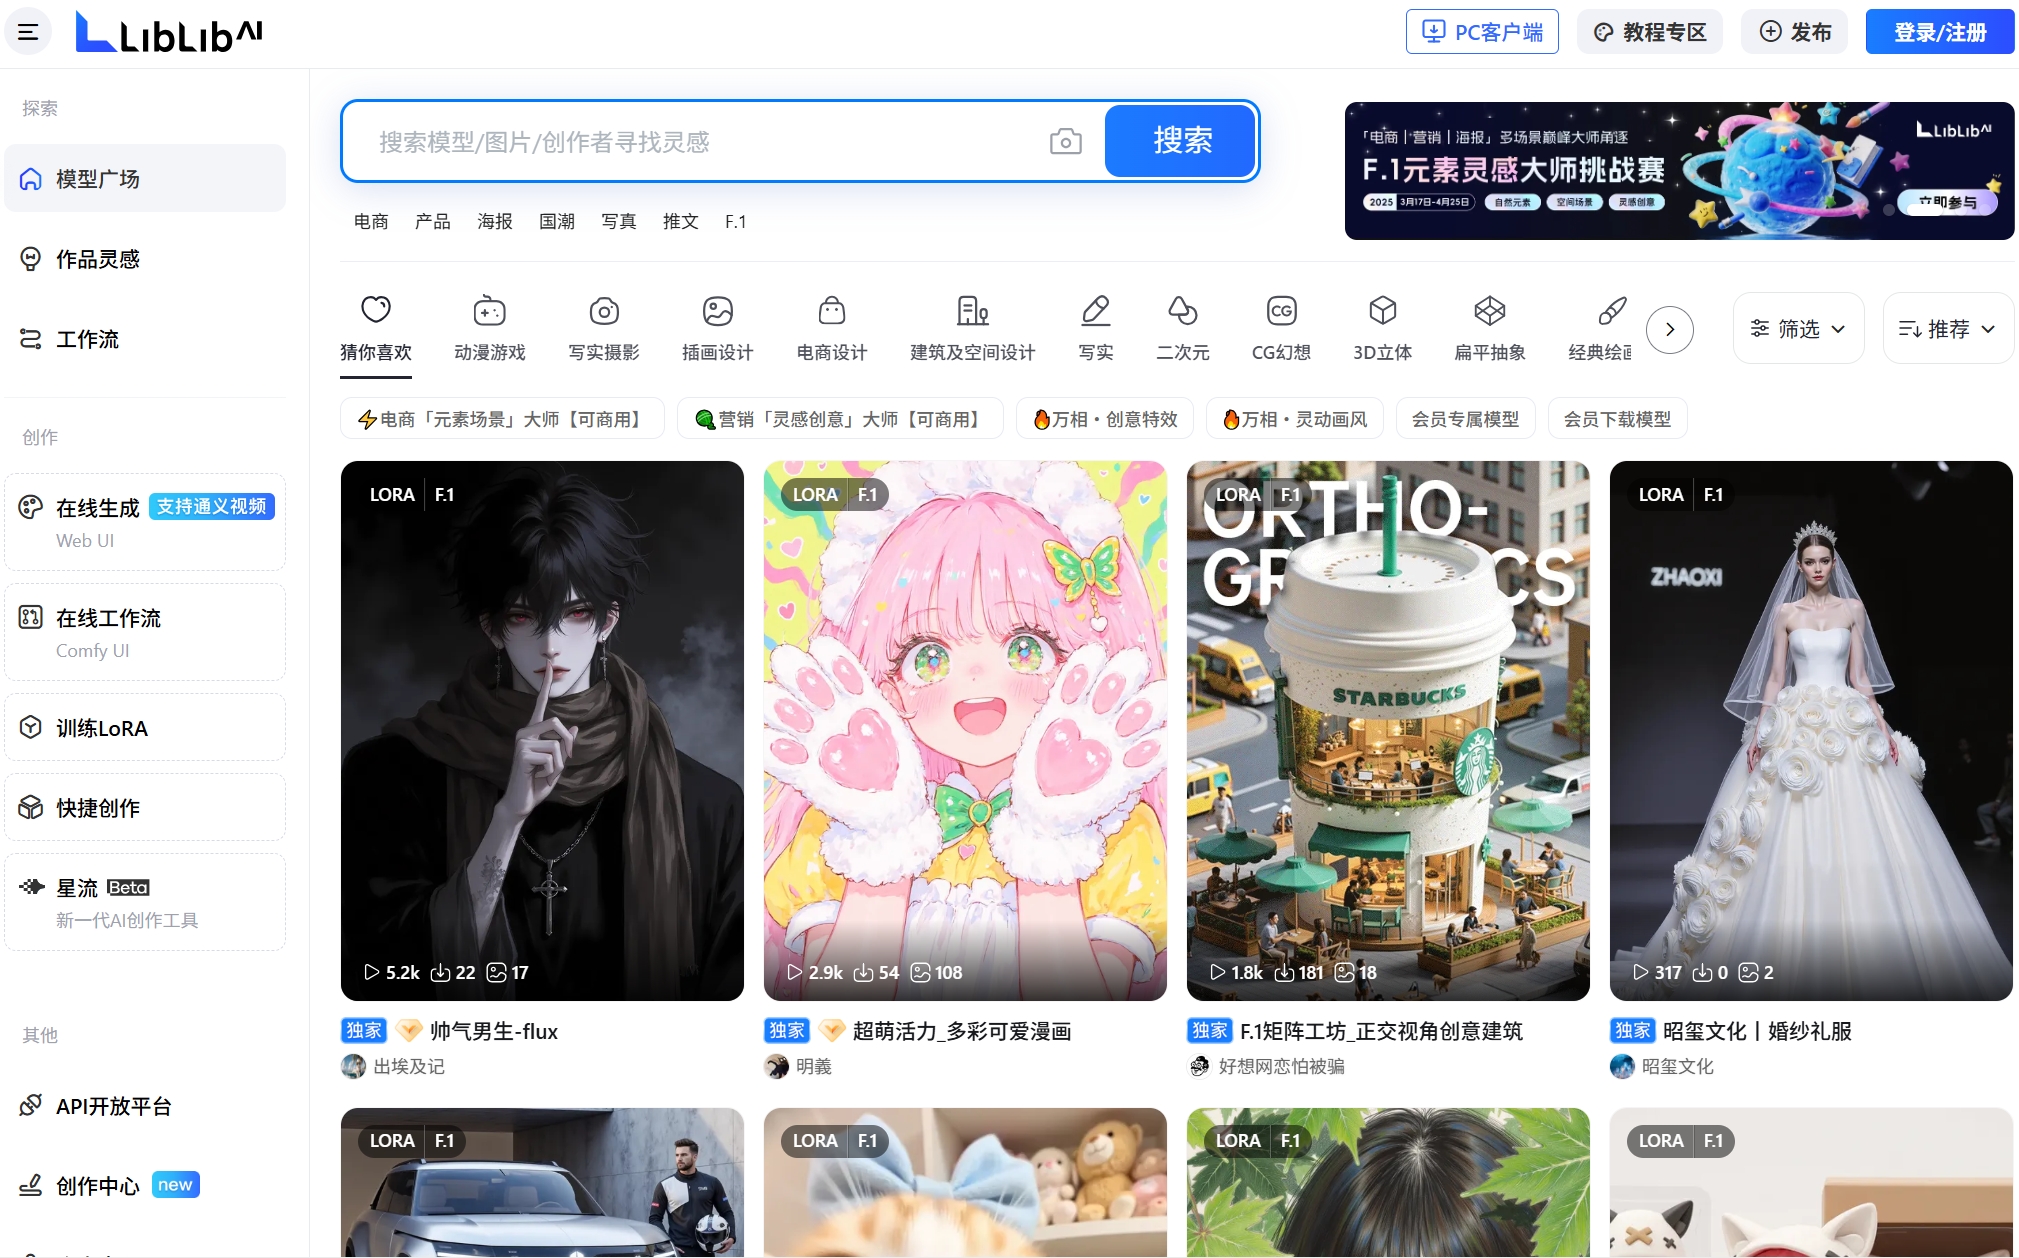Open the 教程专区 tutorials button
This screenshot has height=1258, width=2019.
coord(1650,32)
